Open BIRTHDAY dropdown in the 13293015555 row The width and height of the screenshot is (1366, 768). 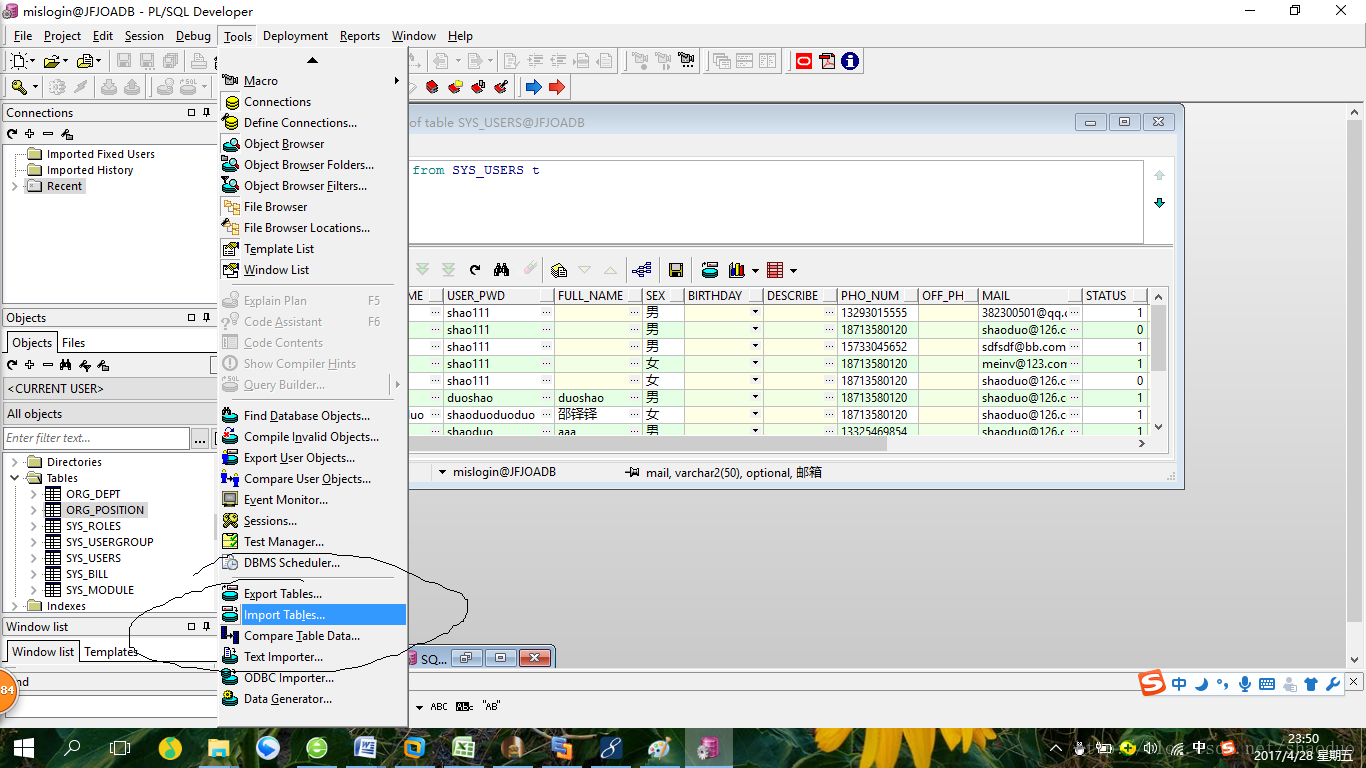755,313
